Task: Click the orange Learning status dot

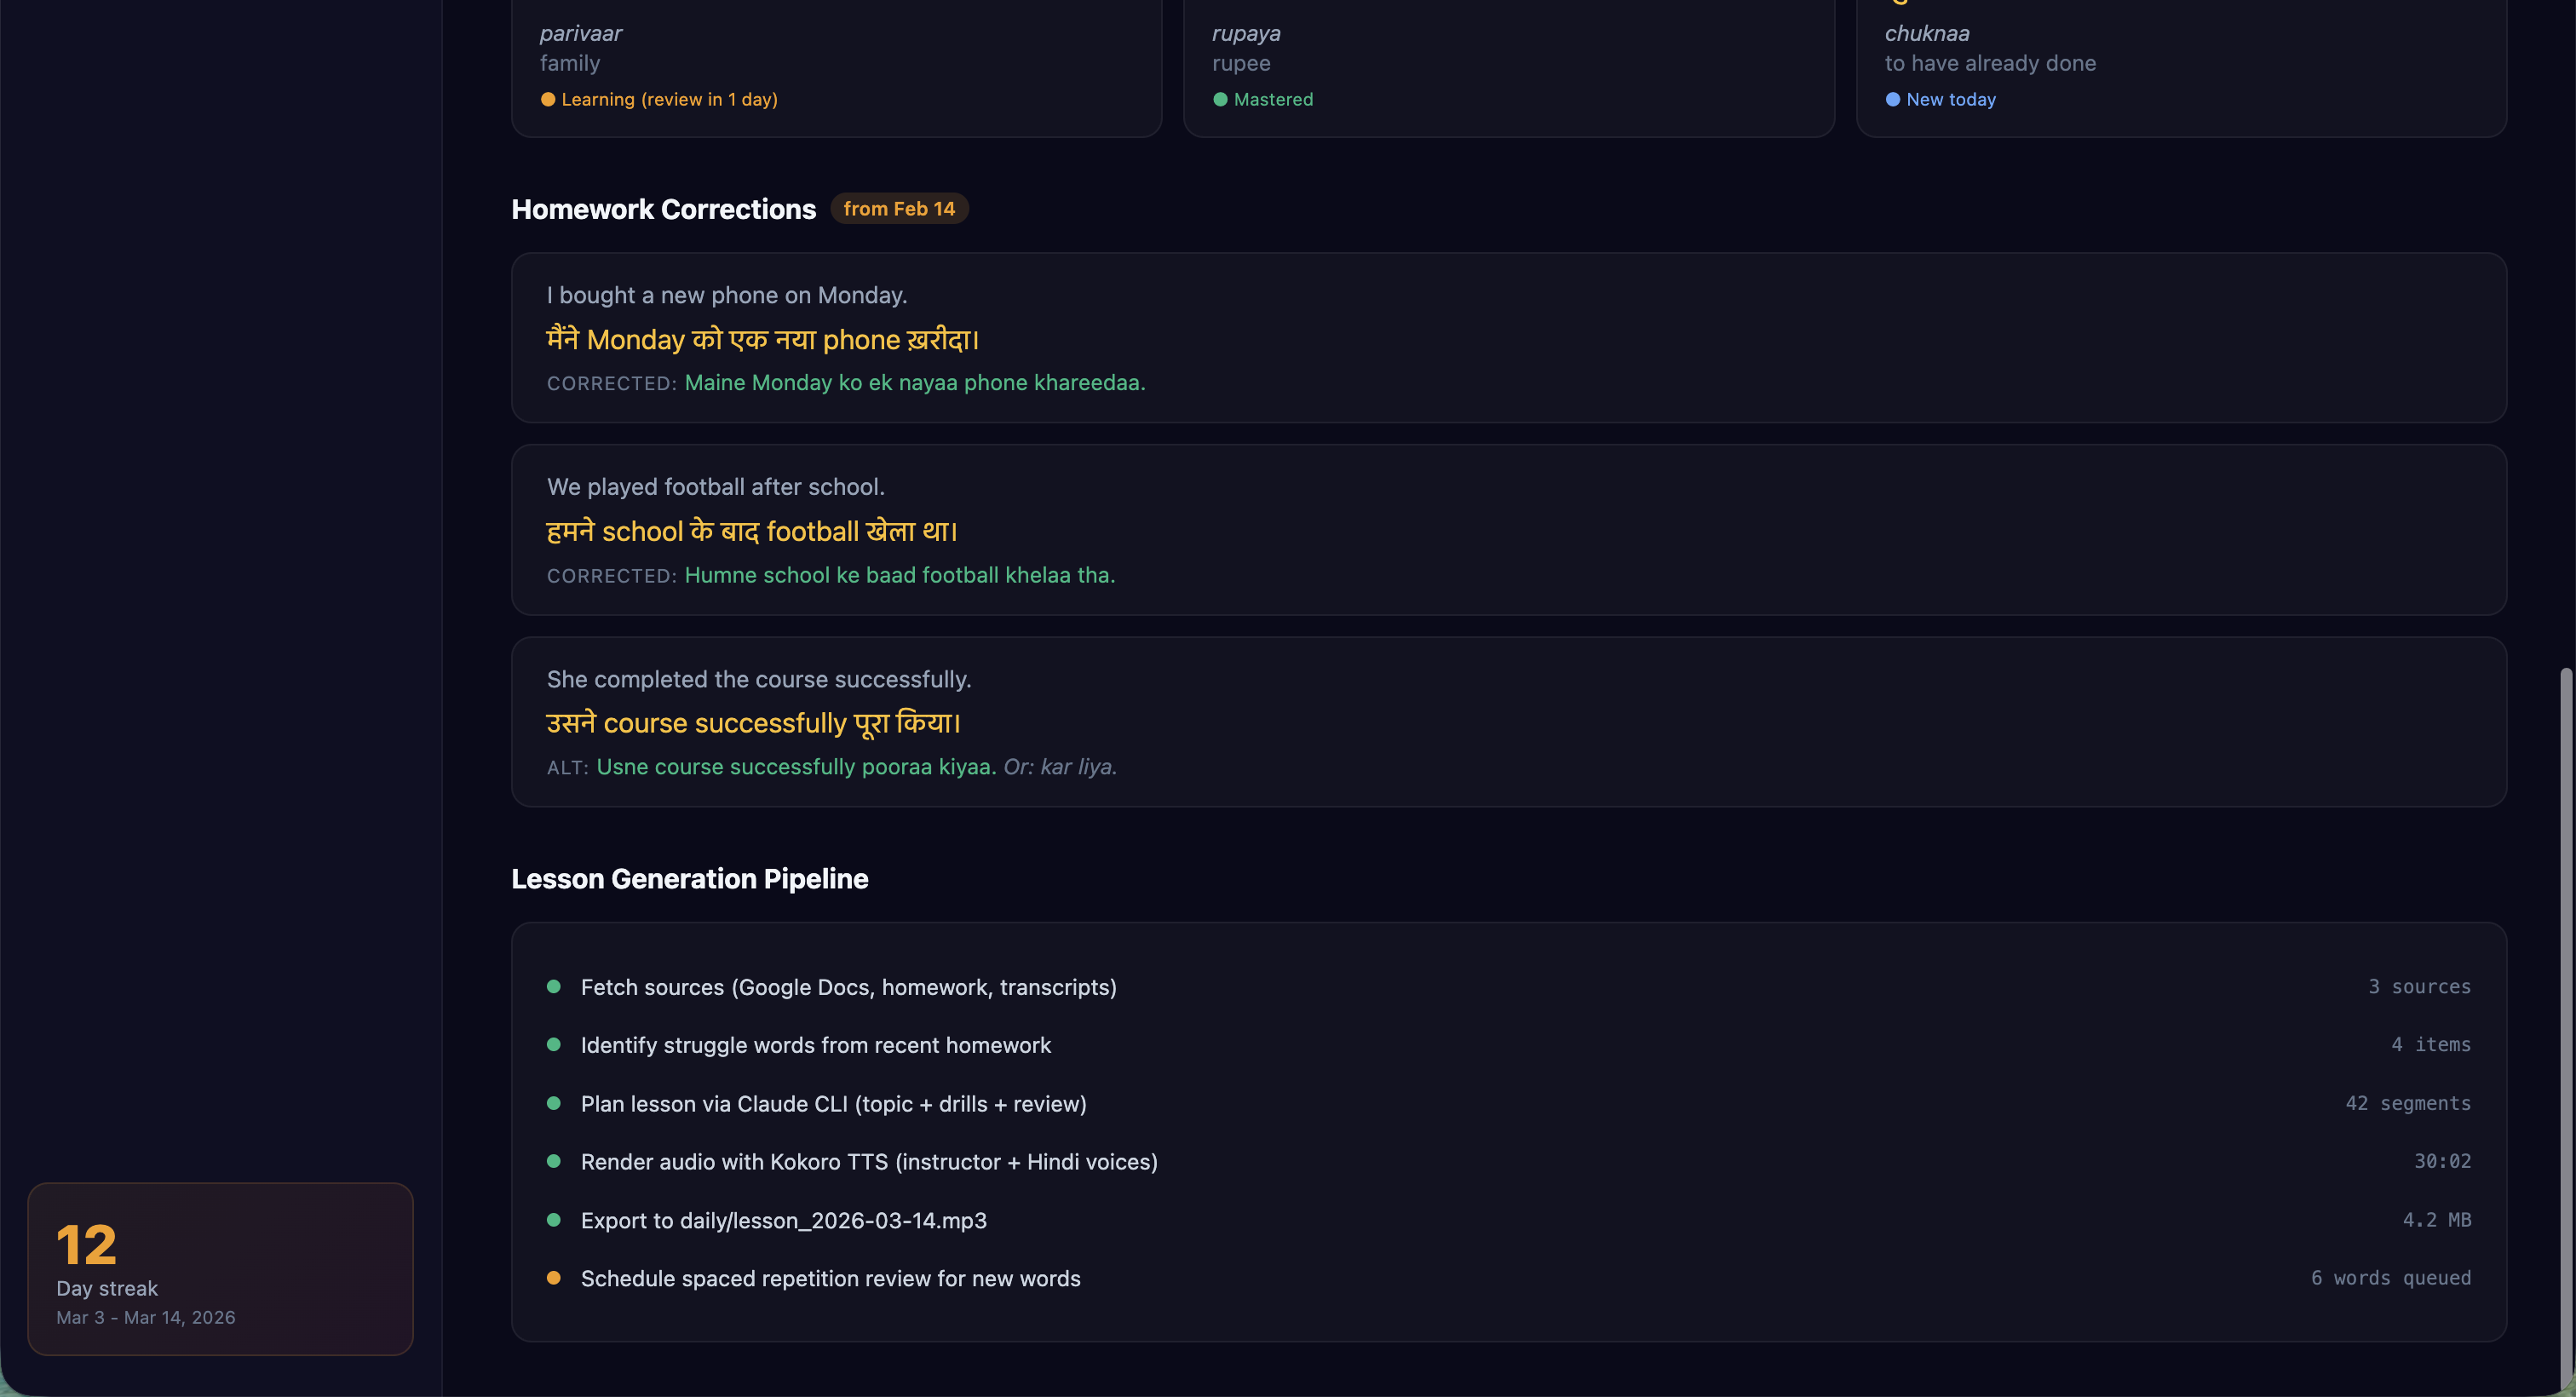Action: click(x=548, y=99)
